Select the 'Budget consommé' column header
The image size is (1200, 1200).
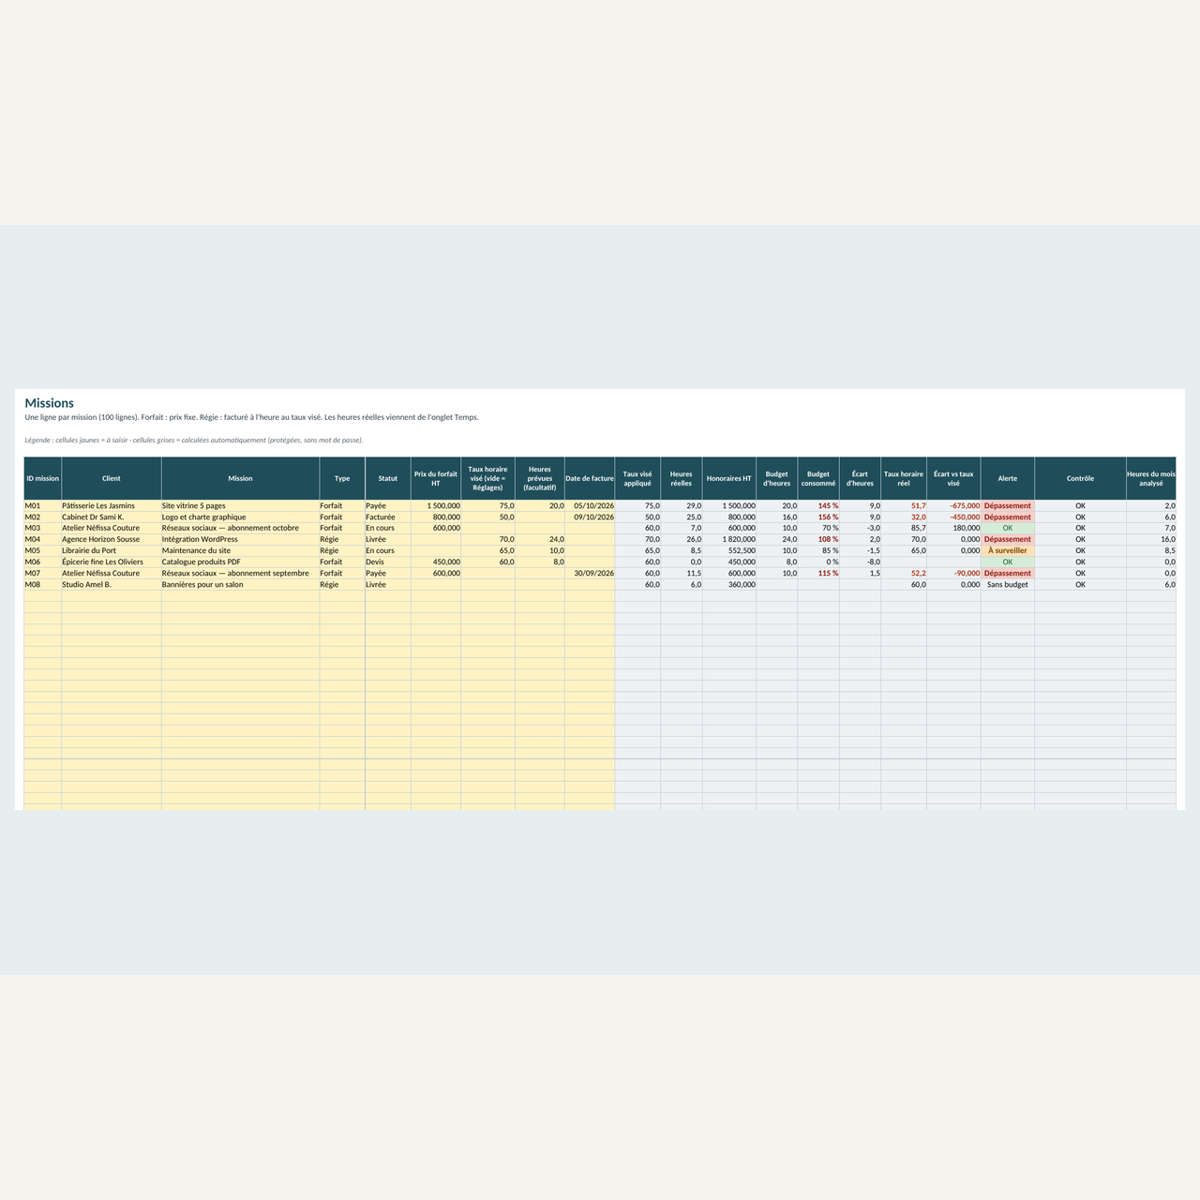click(x=818, y=478)
